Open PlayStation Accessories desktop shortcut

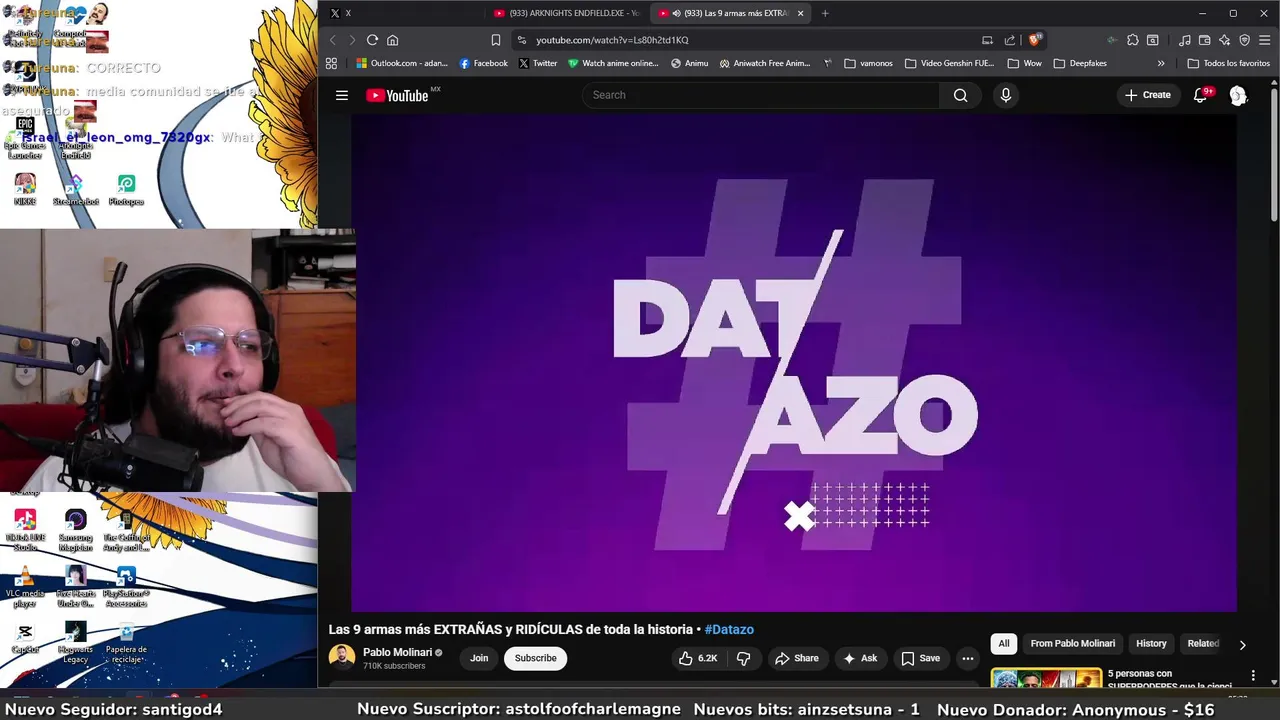click(126, 586)
